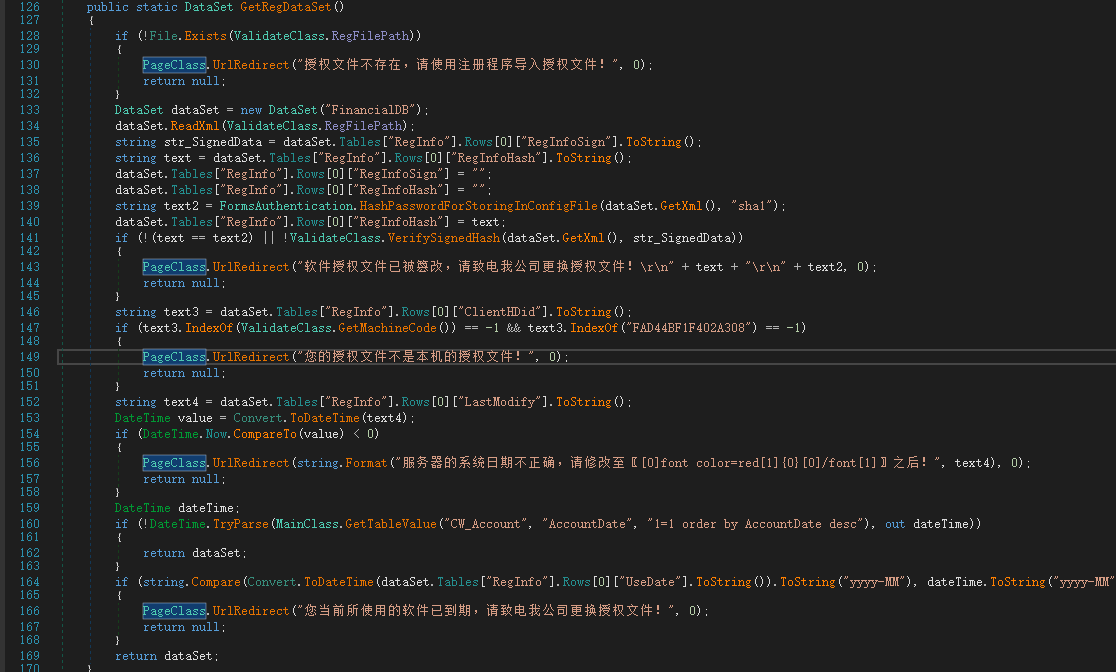1116x672 pixels.
Task: Click Convert.ToDateTime(text4) on line 153
Action: [321, 419]
